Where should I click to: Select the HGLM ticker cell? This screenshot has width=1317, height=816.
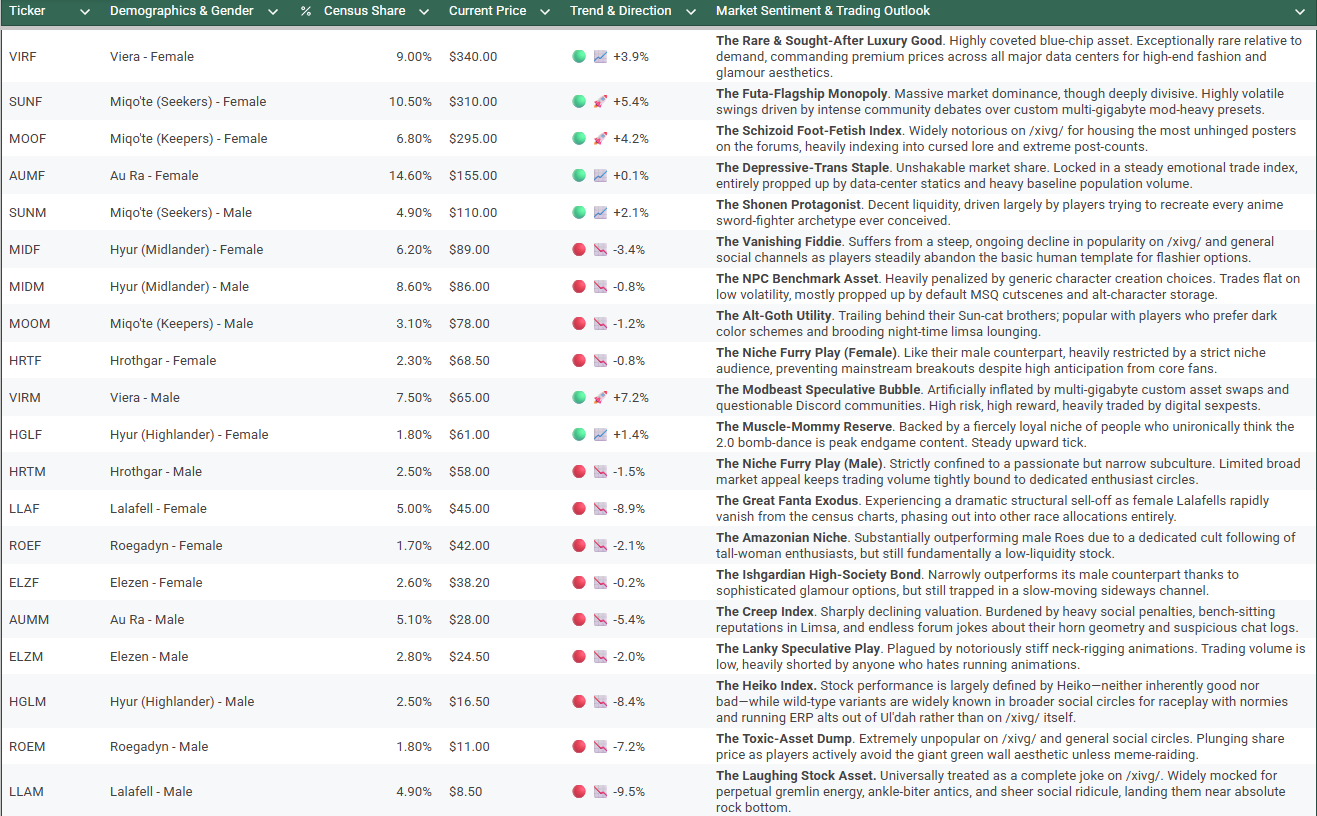pos(25,702)
